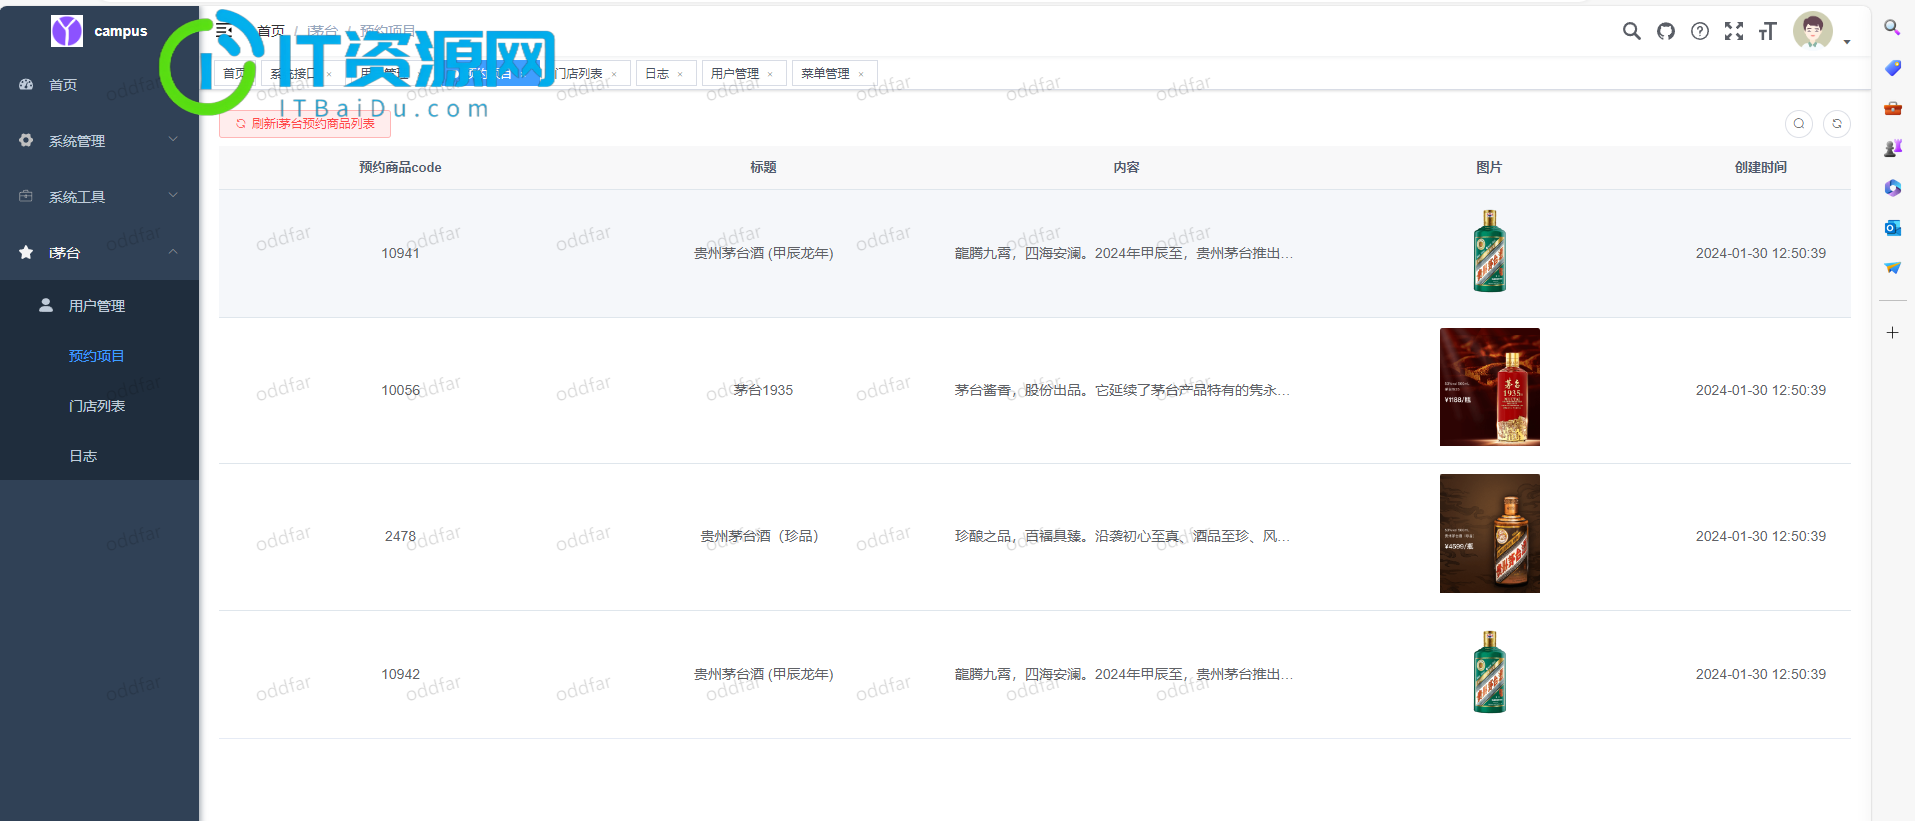1915x821 pixels.
Task: Open the 珍品 product image for code 2478
Action: 1490,533
